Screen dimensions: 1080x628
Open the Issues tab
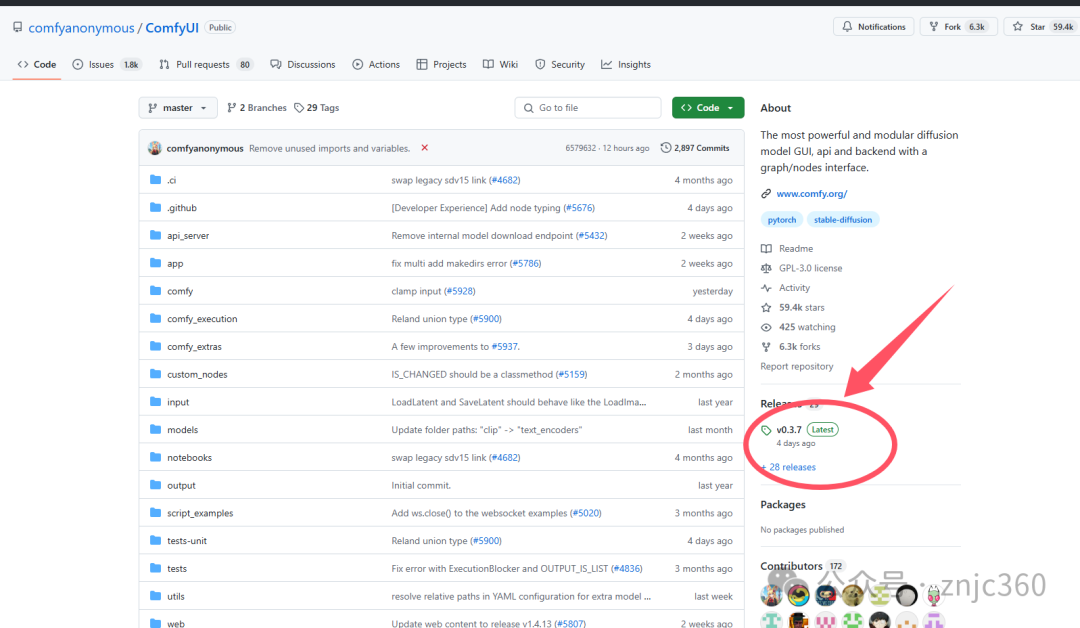106,64
